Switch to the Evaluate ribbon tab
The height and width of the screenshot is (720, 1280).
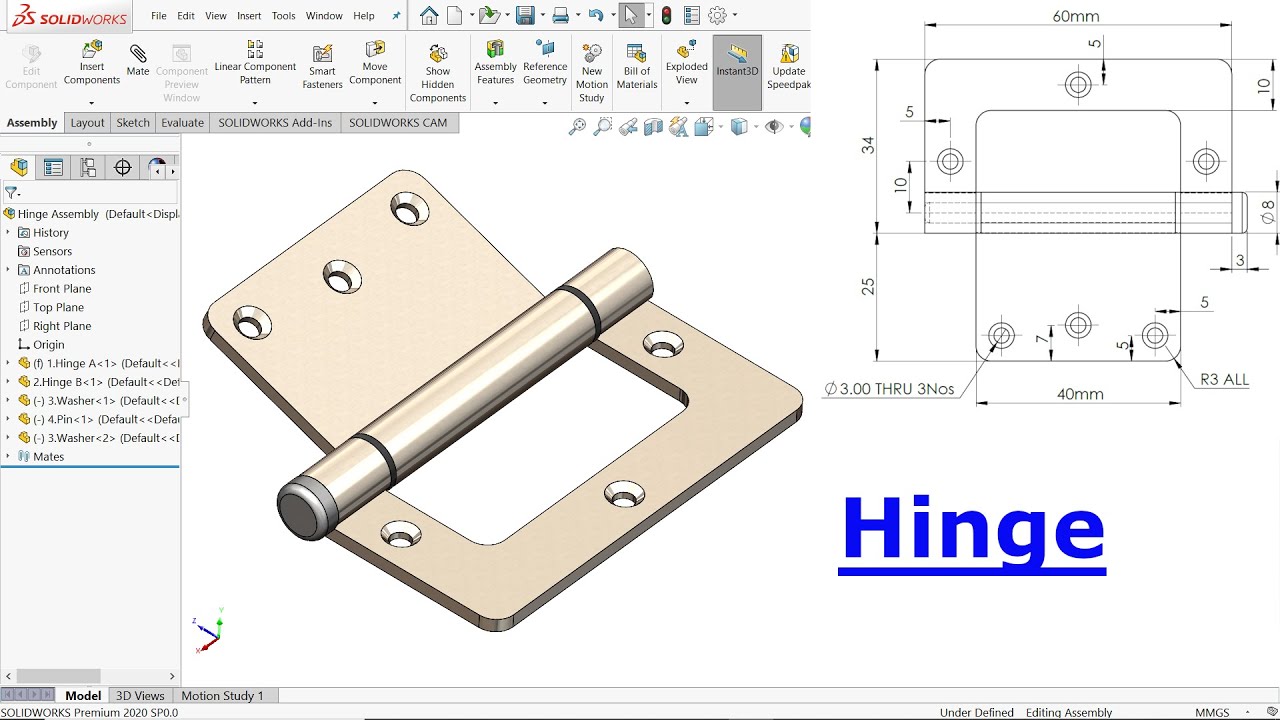coord(183,123)
